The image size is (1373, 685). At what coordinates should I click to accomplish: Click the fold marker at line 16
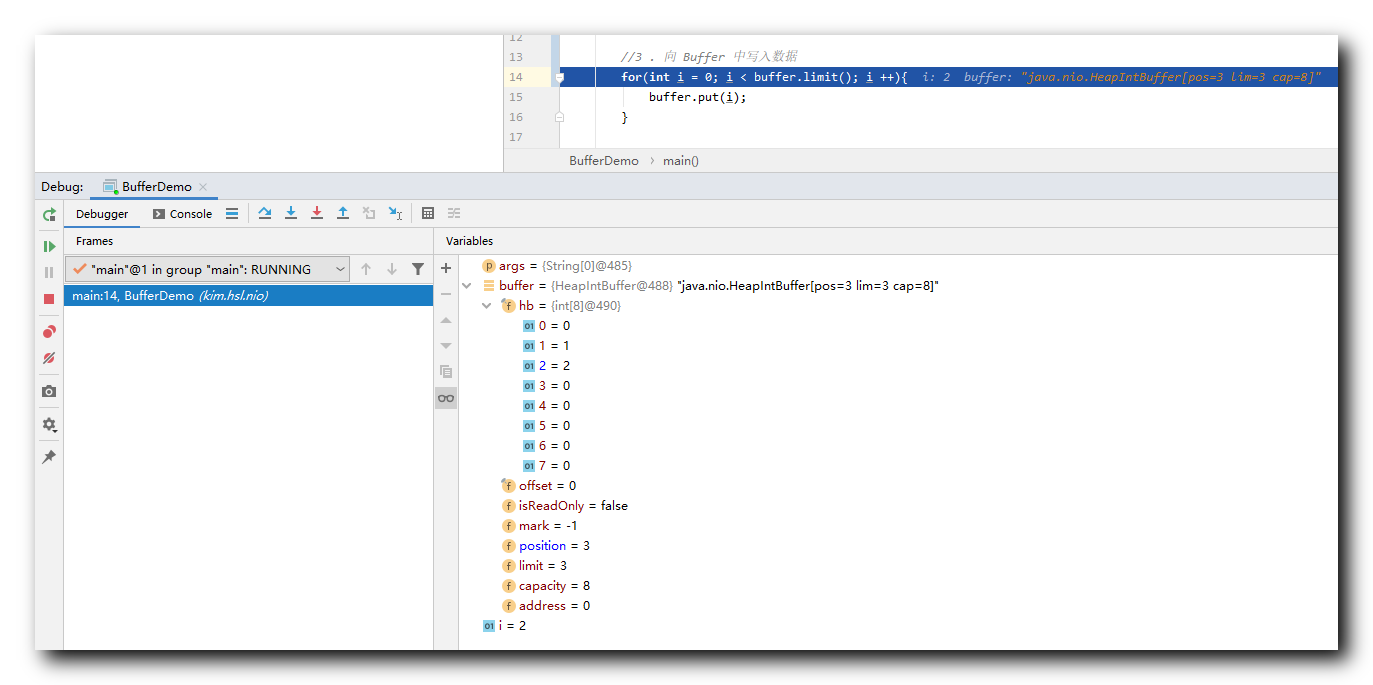click(x=560, y=117)
